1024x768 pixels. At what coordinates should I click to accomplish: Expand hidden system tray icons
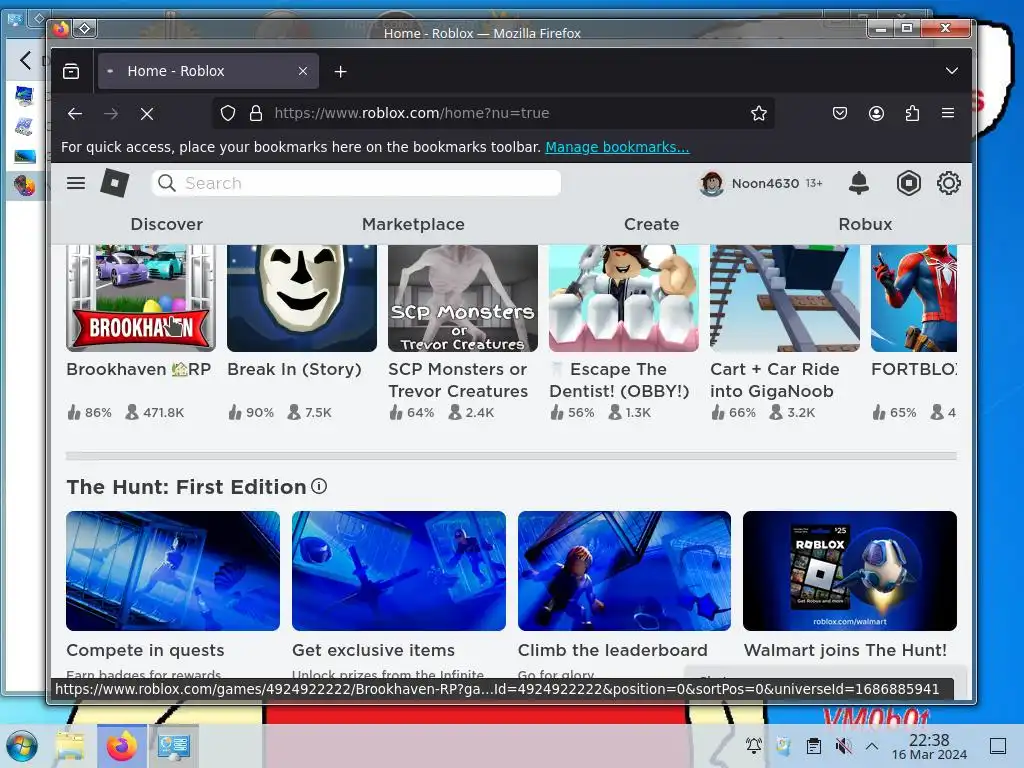872,745
